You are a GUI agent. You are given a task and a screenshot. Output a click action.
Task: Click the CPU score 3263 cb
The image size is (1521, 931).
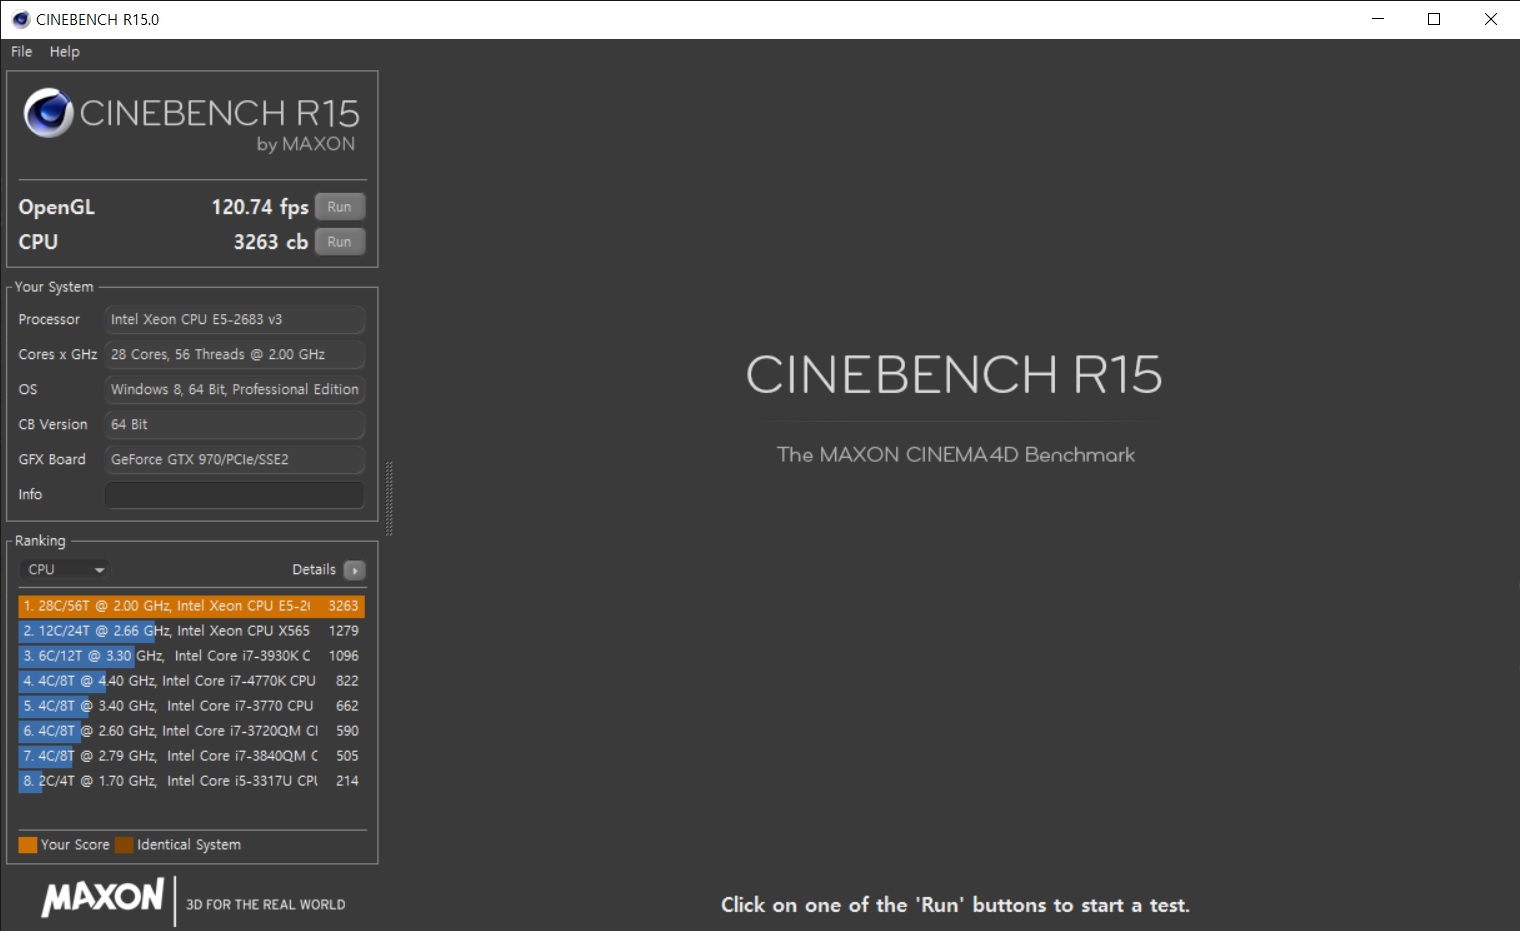271,242
